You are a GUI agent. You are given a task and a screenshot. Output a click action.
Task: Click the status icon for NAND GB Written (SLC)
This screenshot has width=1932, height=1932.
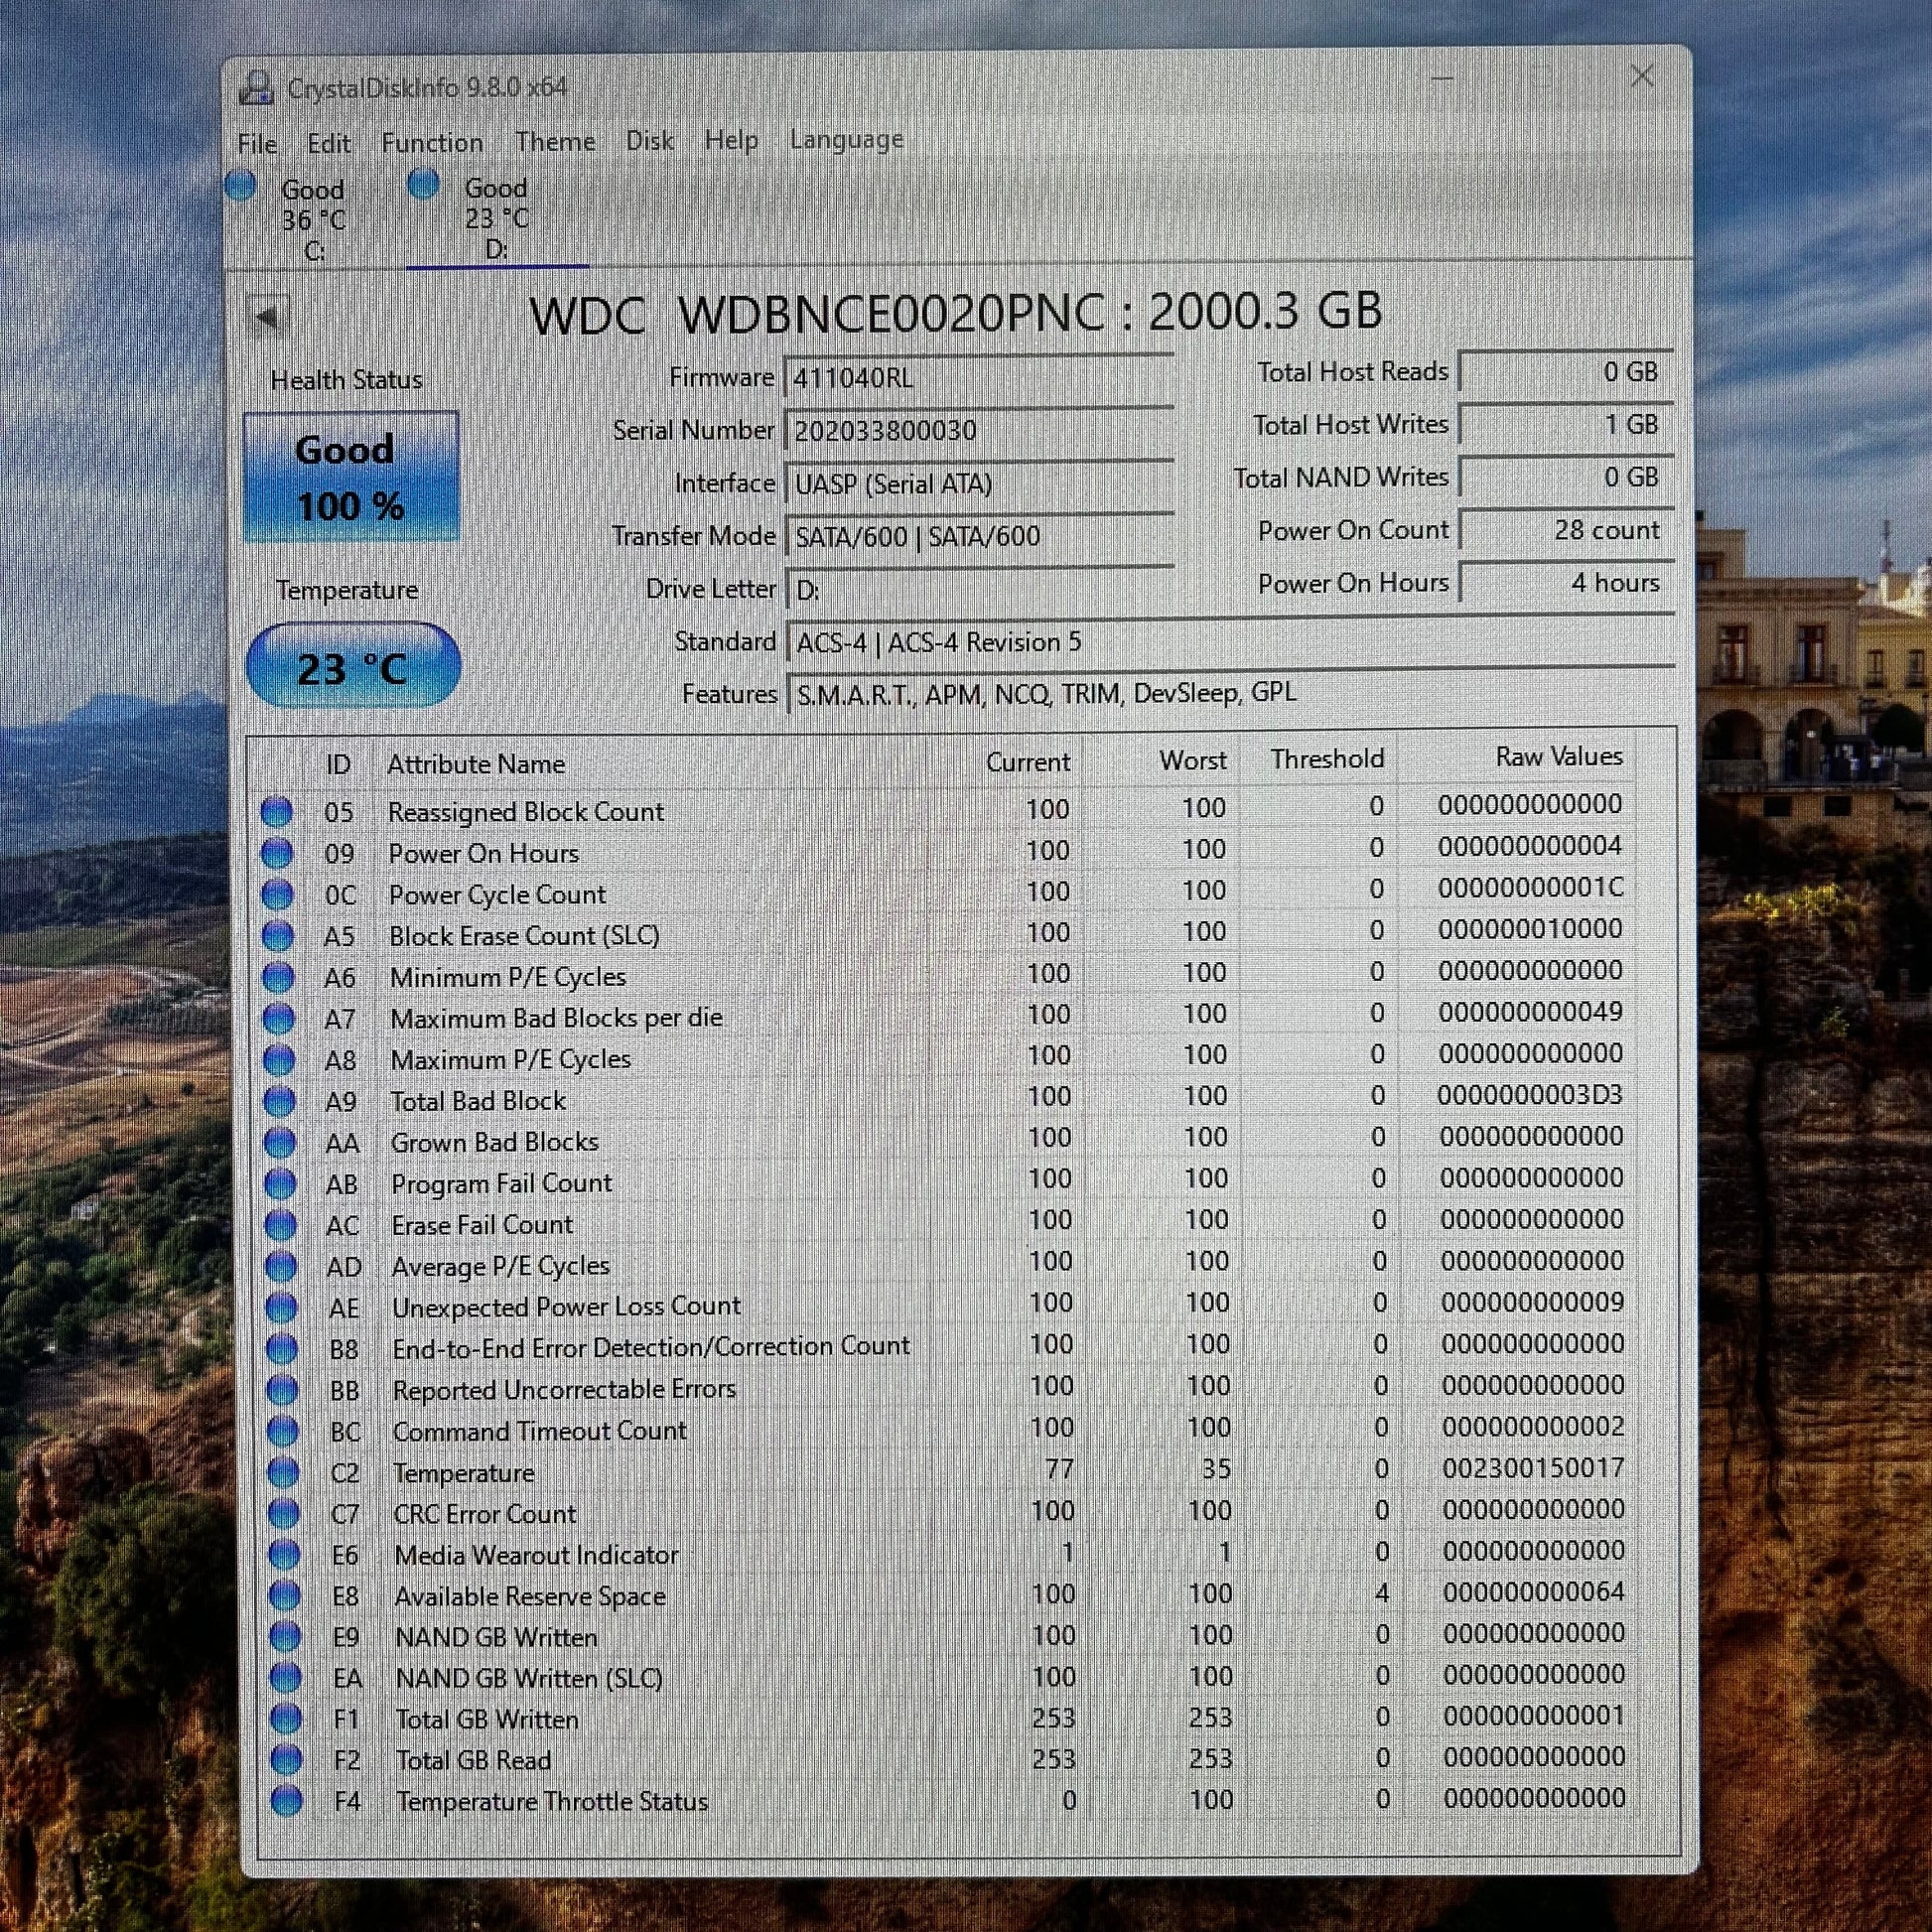coord(286,1678)
